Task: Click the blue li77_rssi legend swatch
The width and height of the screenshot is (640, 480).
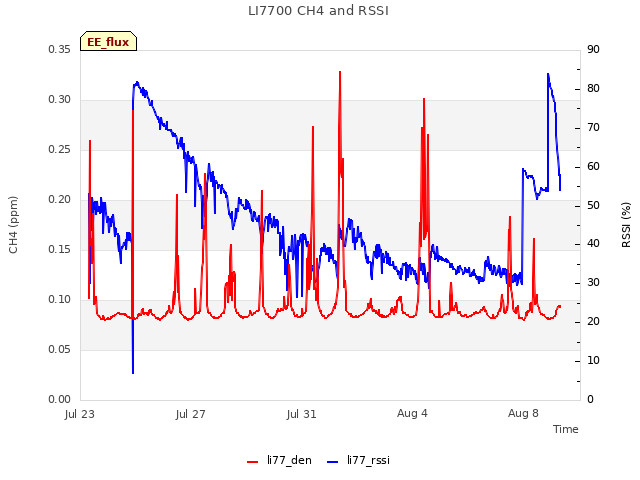Action: point(333,462)
